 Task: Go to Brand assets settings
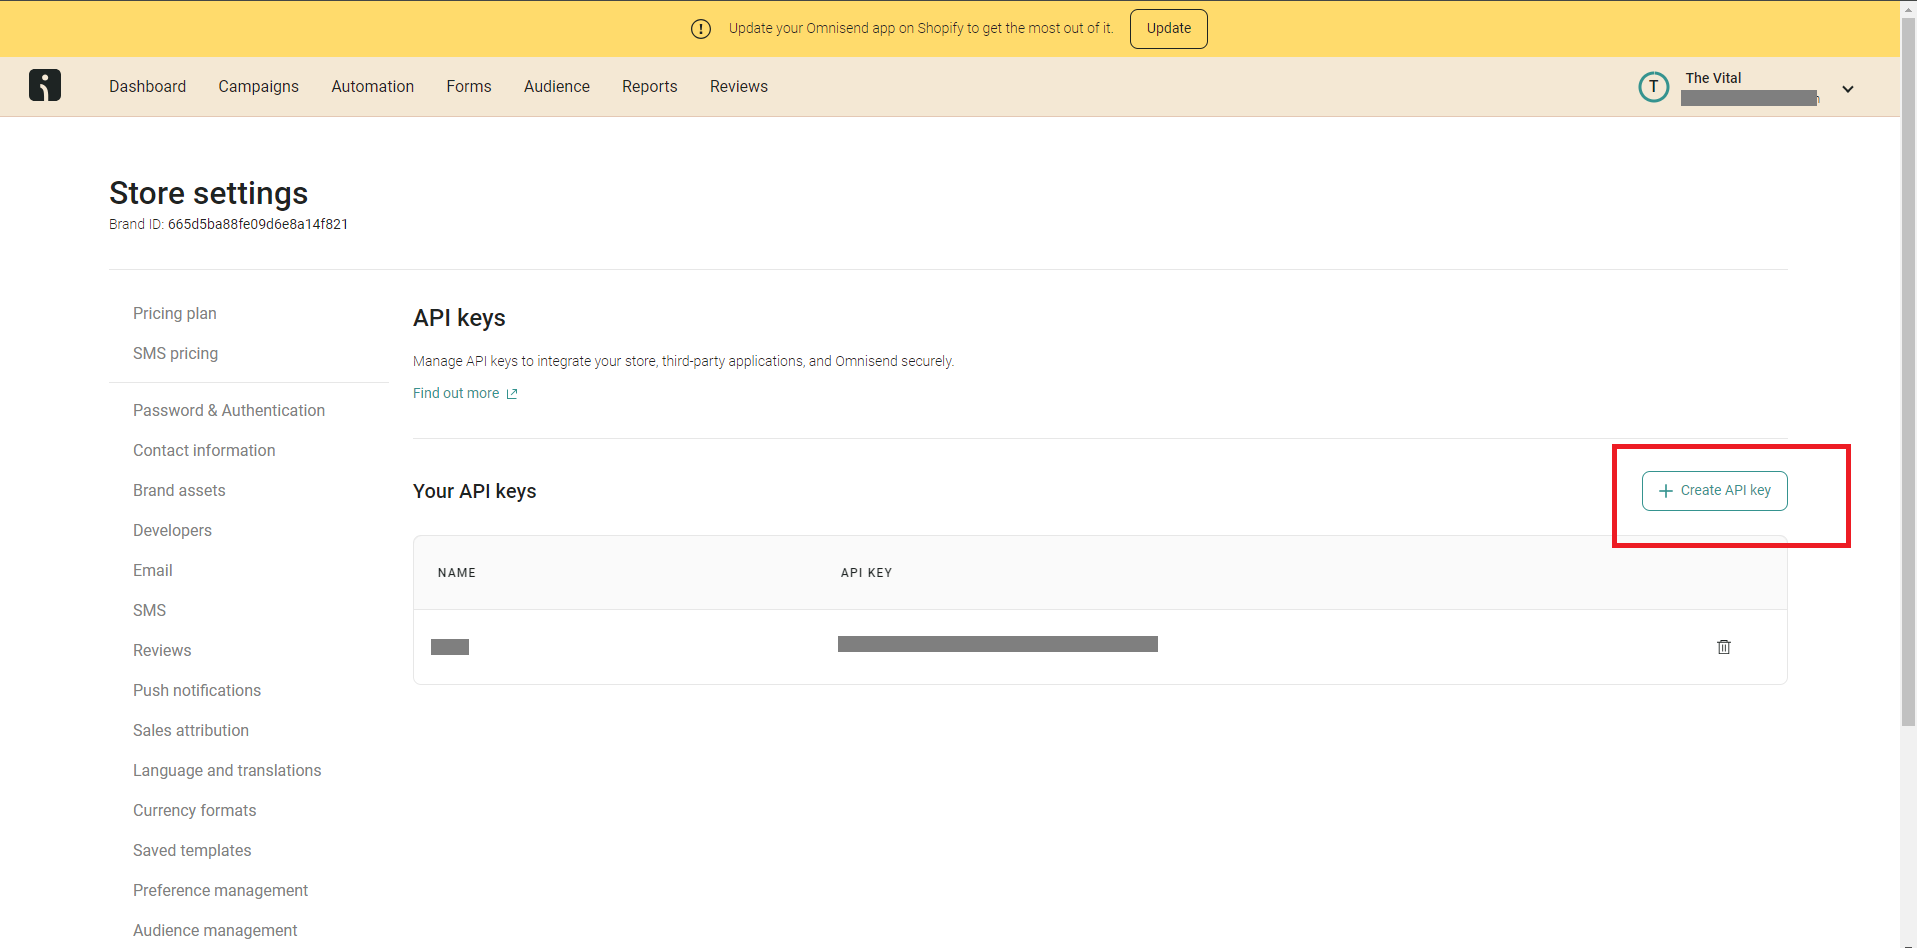tap(179, 491)
